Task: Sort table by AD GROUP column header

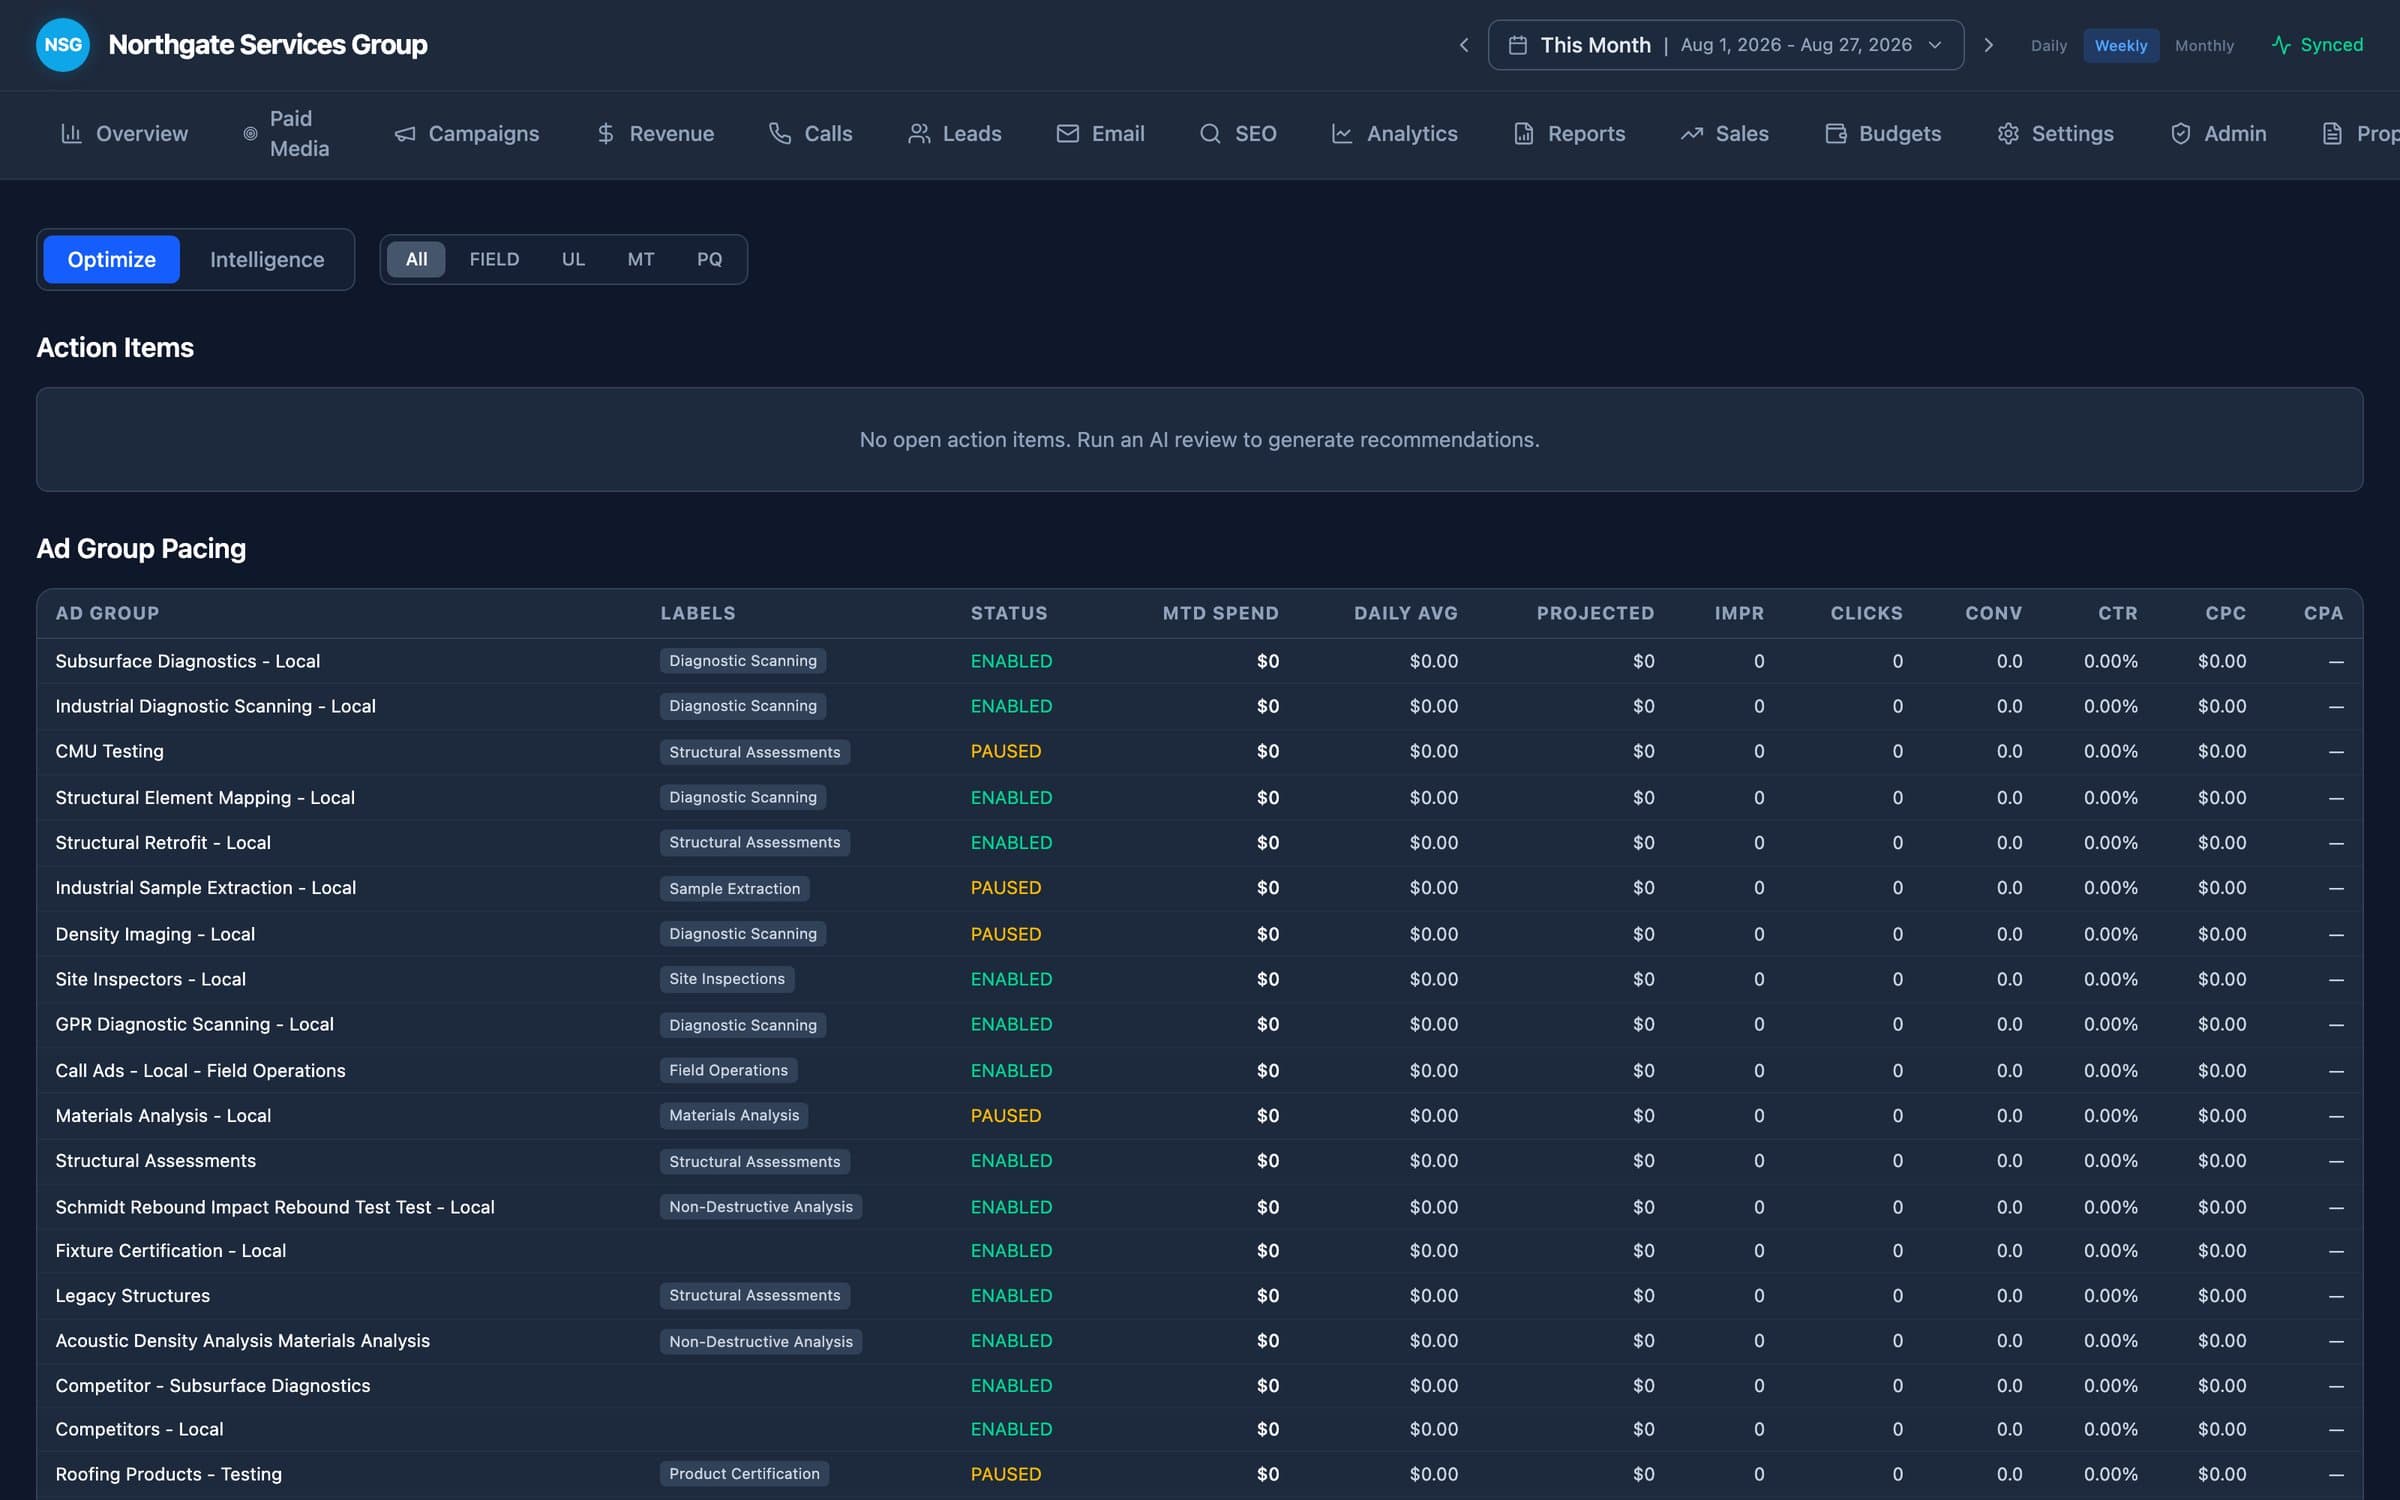Action: click(x=107, y=613)
